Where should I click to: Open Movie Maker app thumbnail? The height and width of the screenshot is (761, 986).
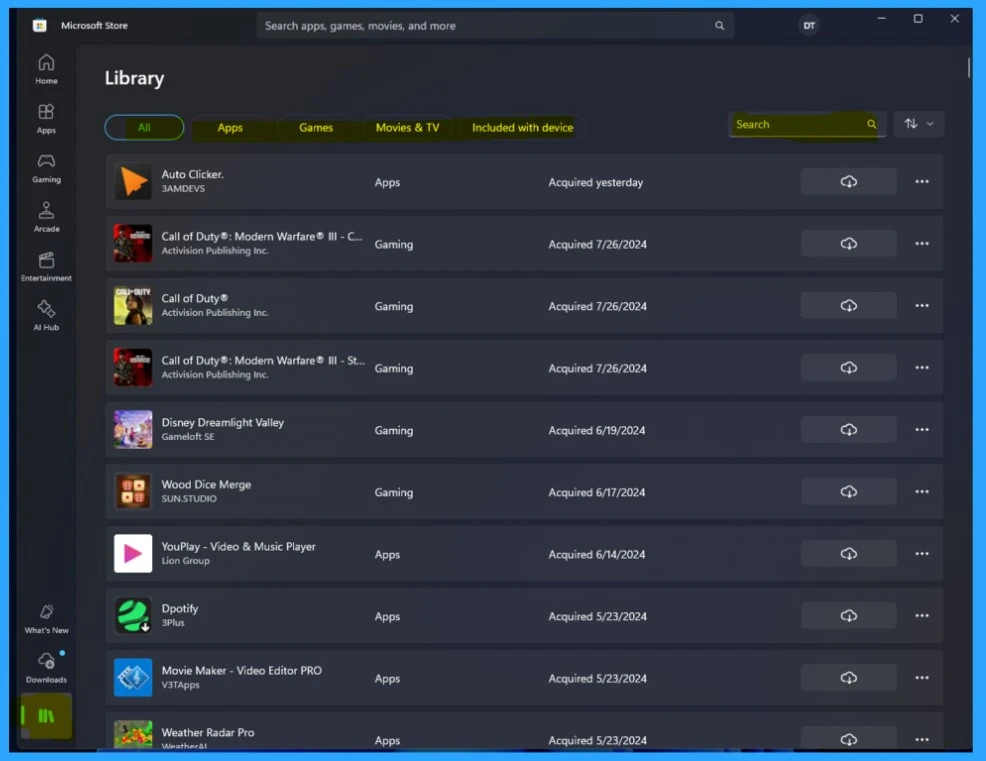pos(133,678)
